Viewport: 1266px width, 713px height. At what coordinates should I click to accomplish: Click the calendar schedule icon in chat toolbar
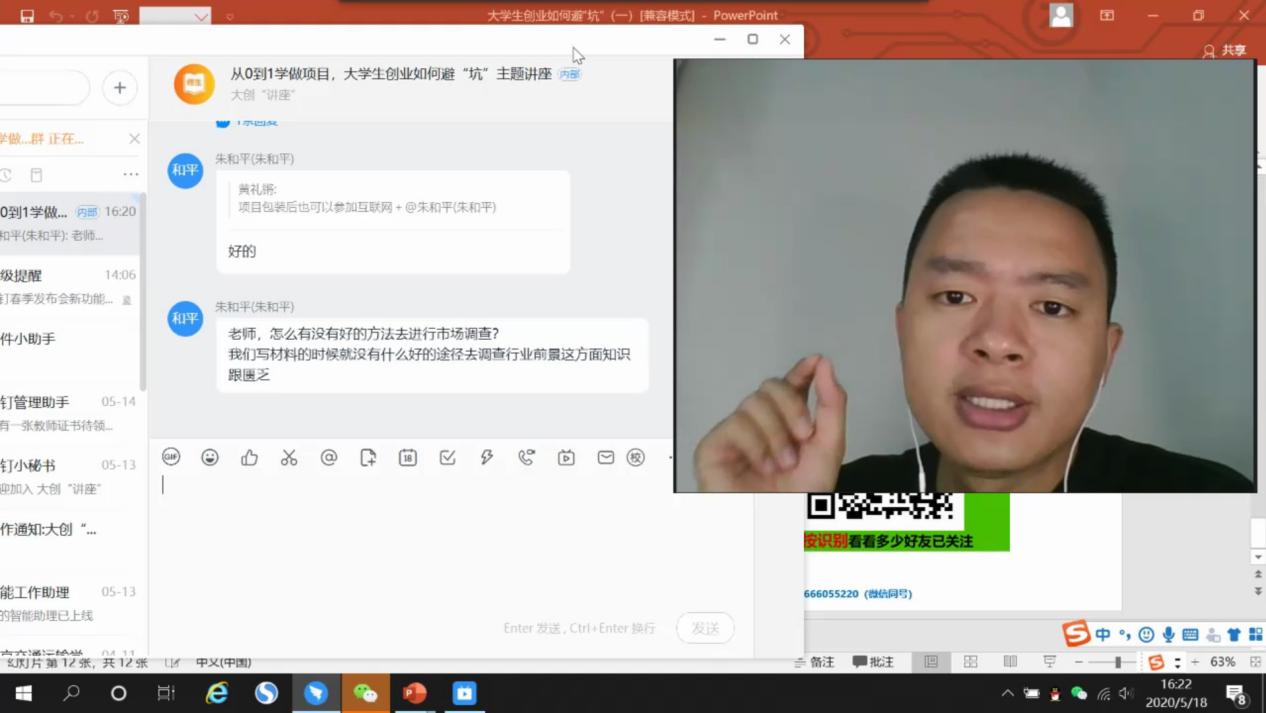coord(408,457)
